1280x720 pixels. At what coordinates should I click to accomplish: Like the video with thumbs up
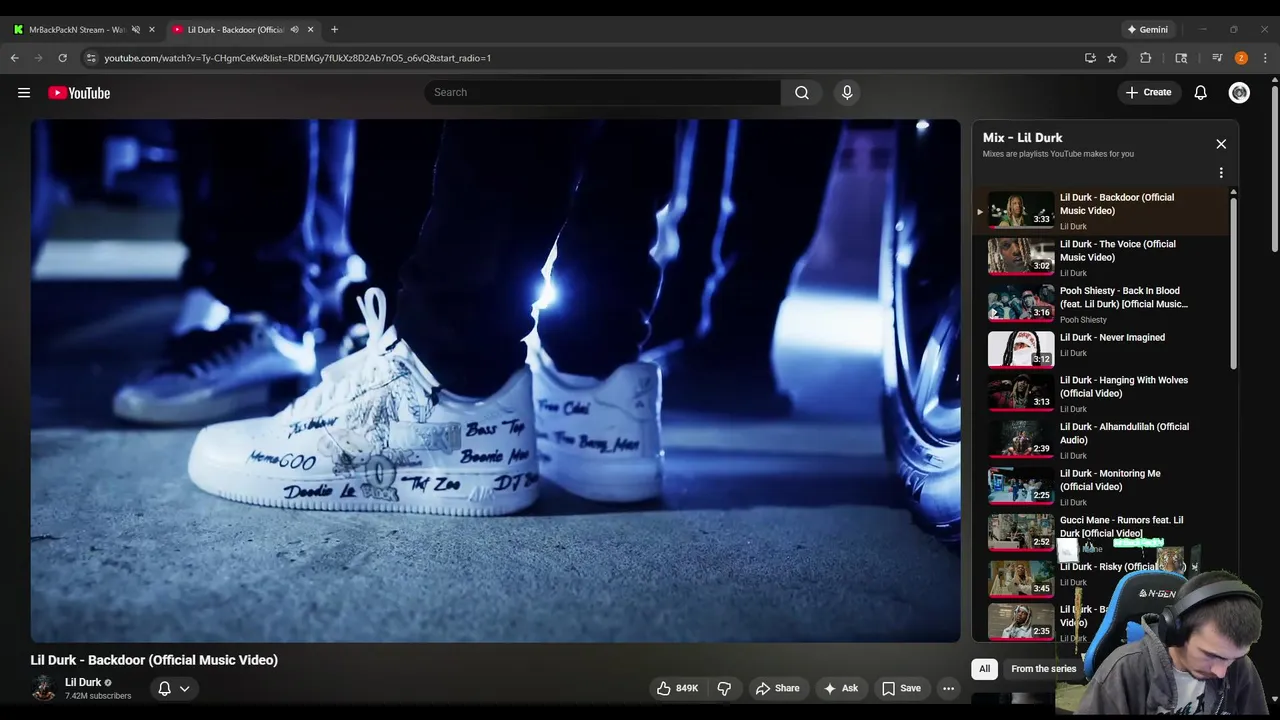tap(677, 688)
